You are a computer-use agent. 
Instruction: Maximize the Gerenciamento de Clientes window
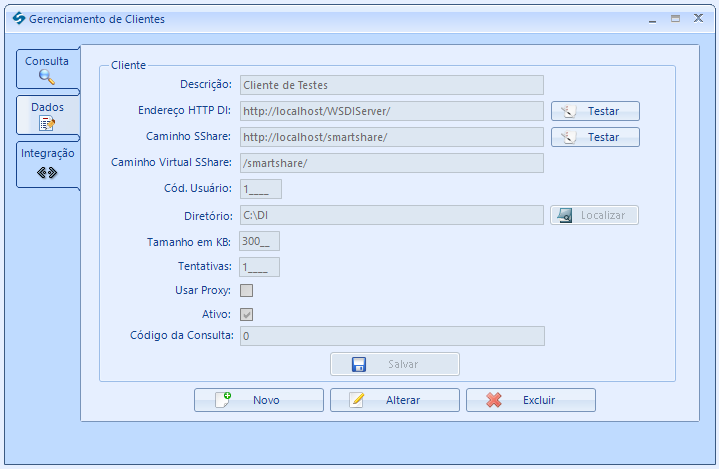click(x=675, y=18)
